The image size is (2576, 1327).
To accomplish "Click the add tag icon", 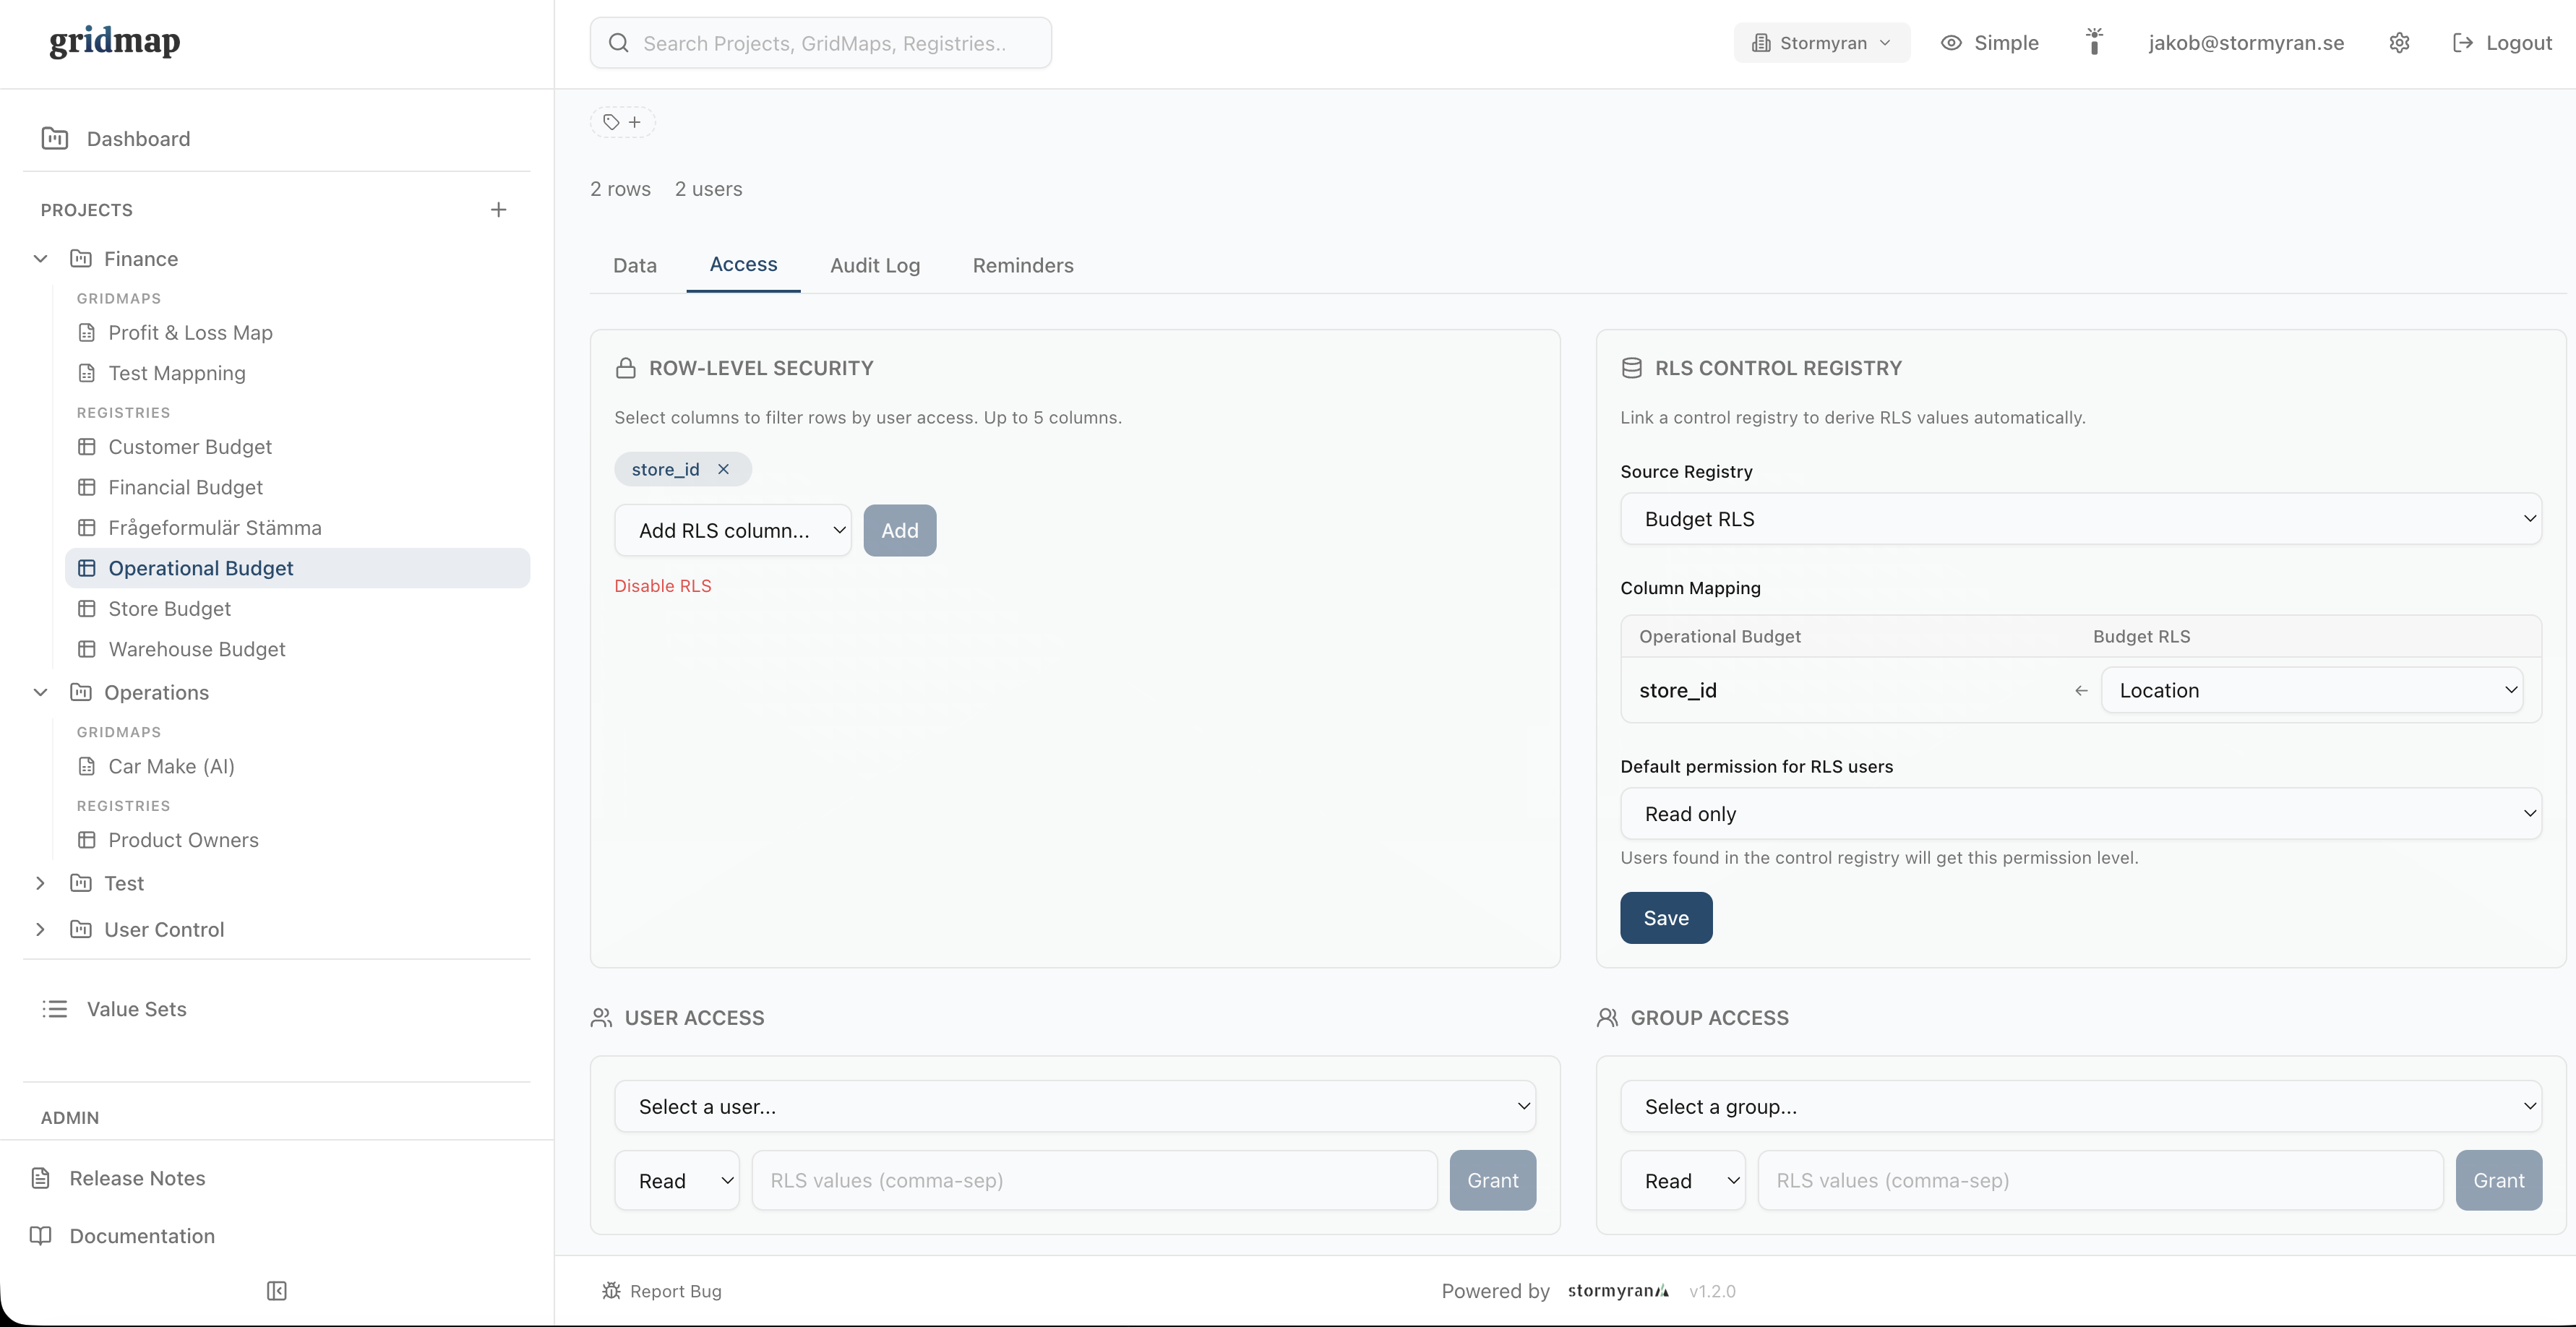I will pyautogui.click(x=622, y=122).
